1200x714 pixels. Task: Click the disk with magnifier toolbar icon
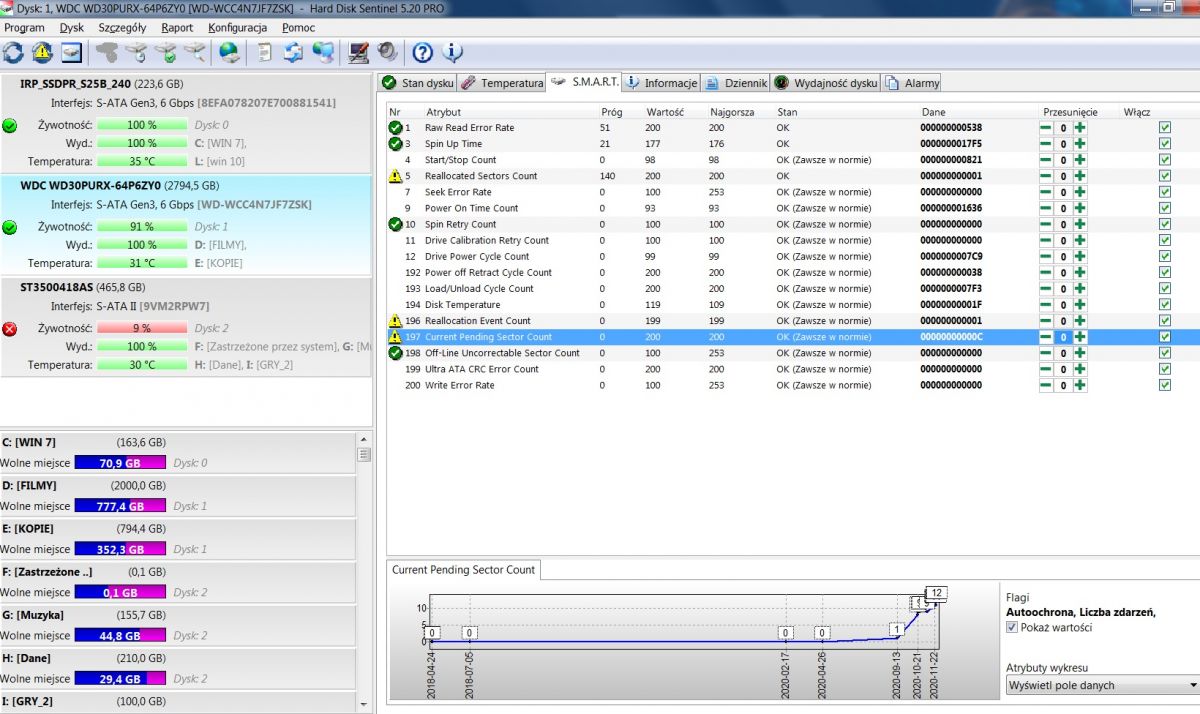[x=195, y=52]
